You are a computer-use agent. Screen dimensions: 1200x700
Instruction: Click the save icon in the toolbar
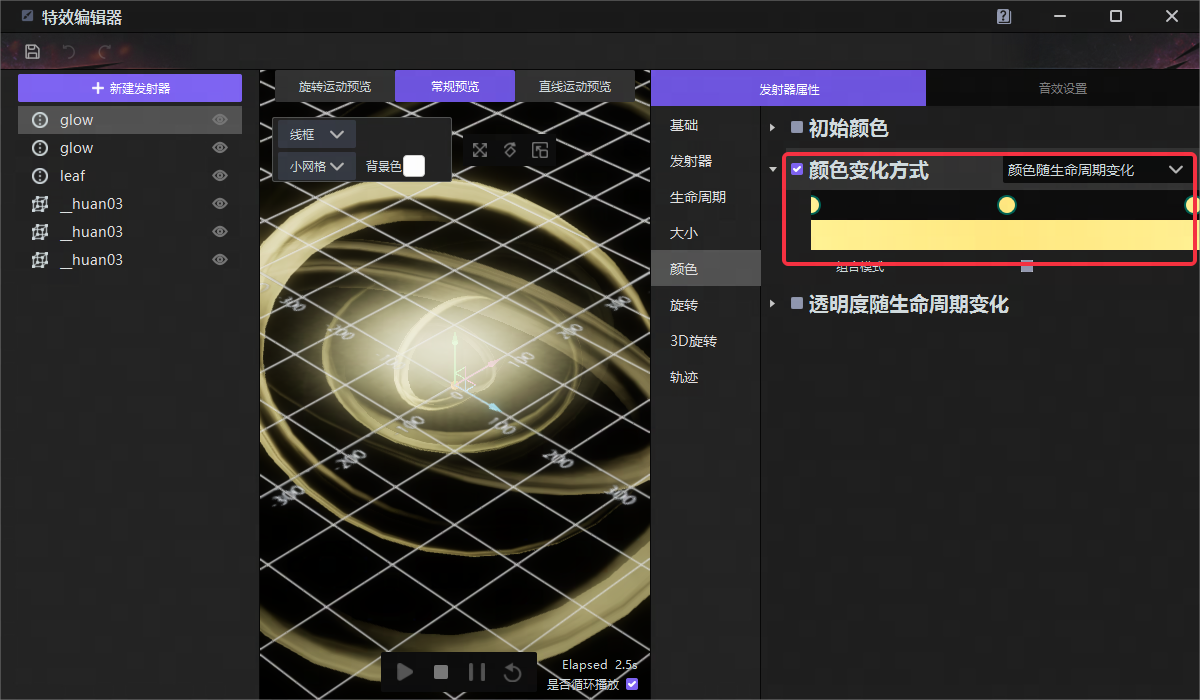(32, 52)
